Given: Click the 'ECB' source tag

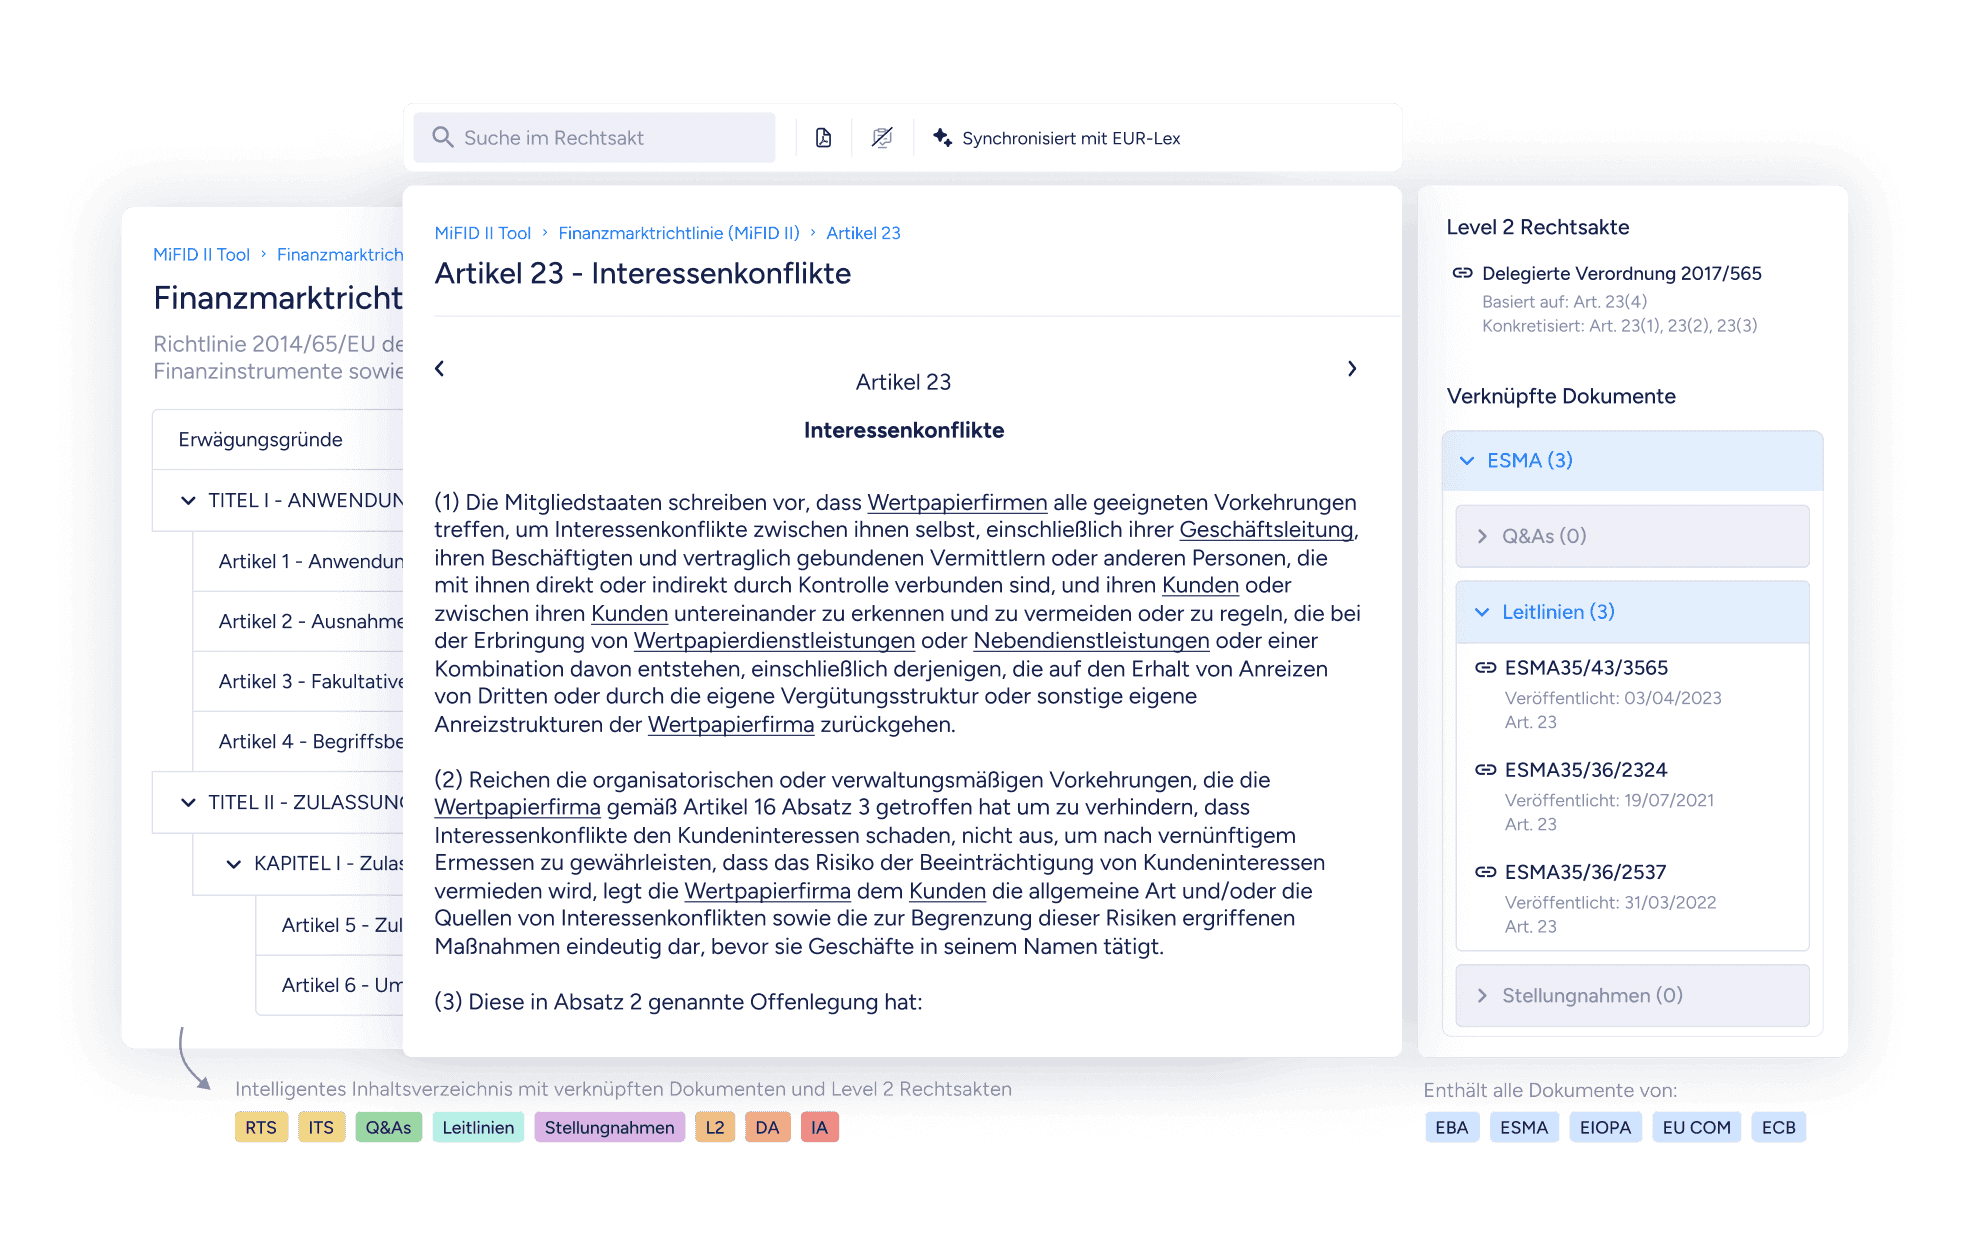Looking at the screenshot, I should [x=1778, y=1127].
